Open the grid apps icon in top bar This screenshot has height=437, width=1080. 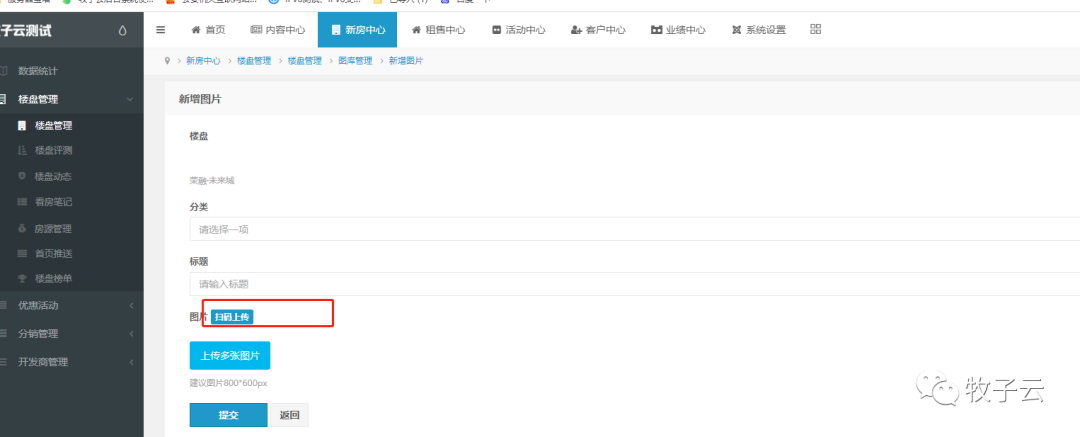point(816,29)
